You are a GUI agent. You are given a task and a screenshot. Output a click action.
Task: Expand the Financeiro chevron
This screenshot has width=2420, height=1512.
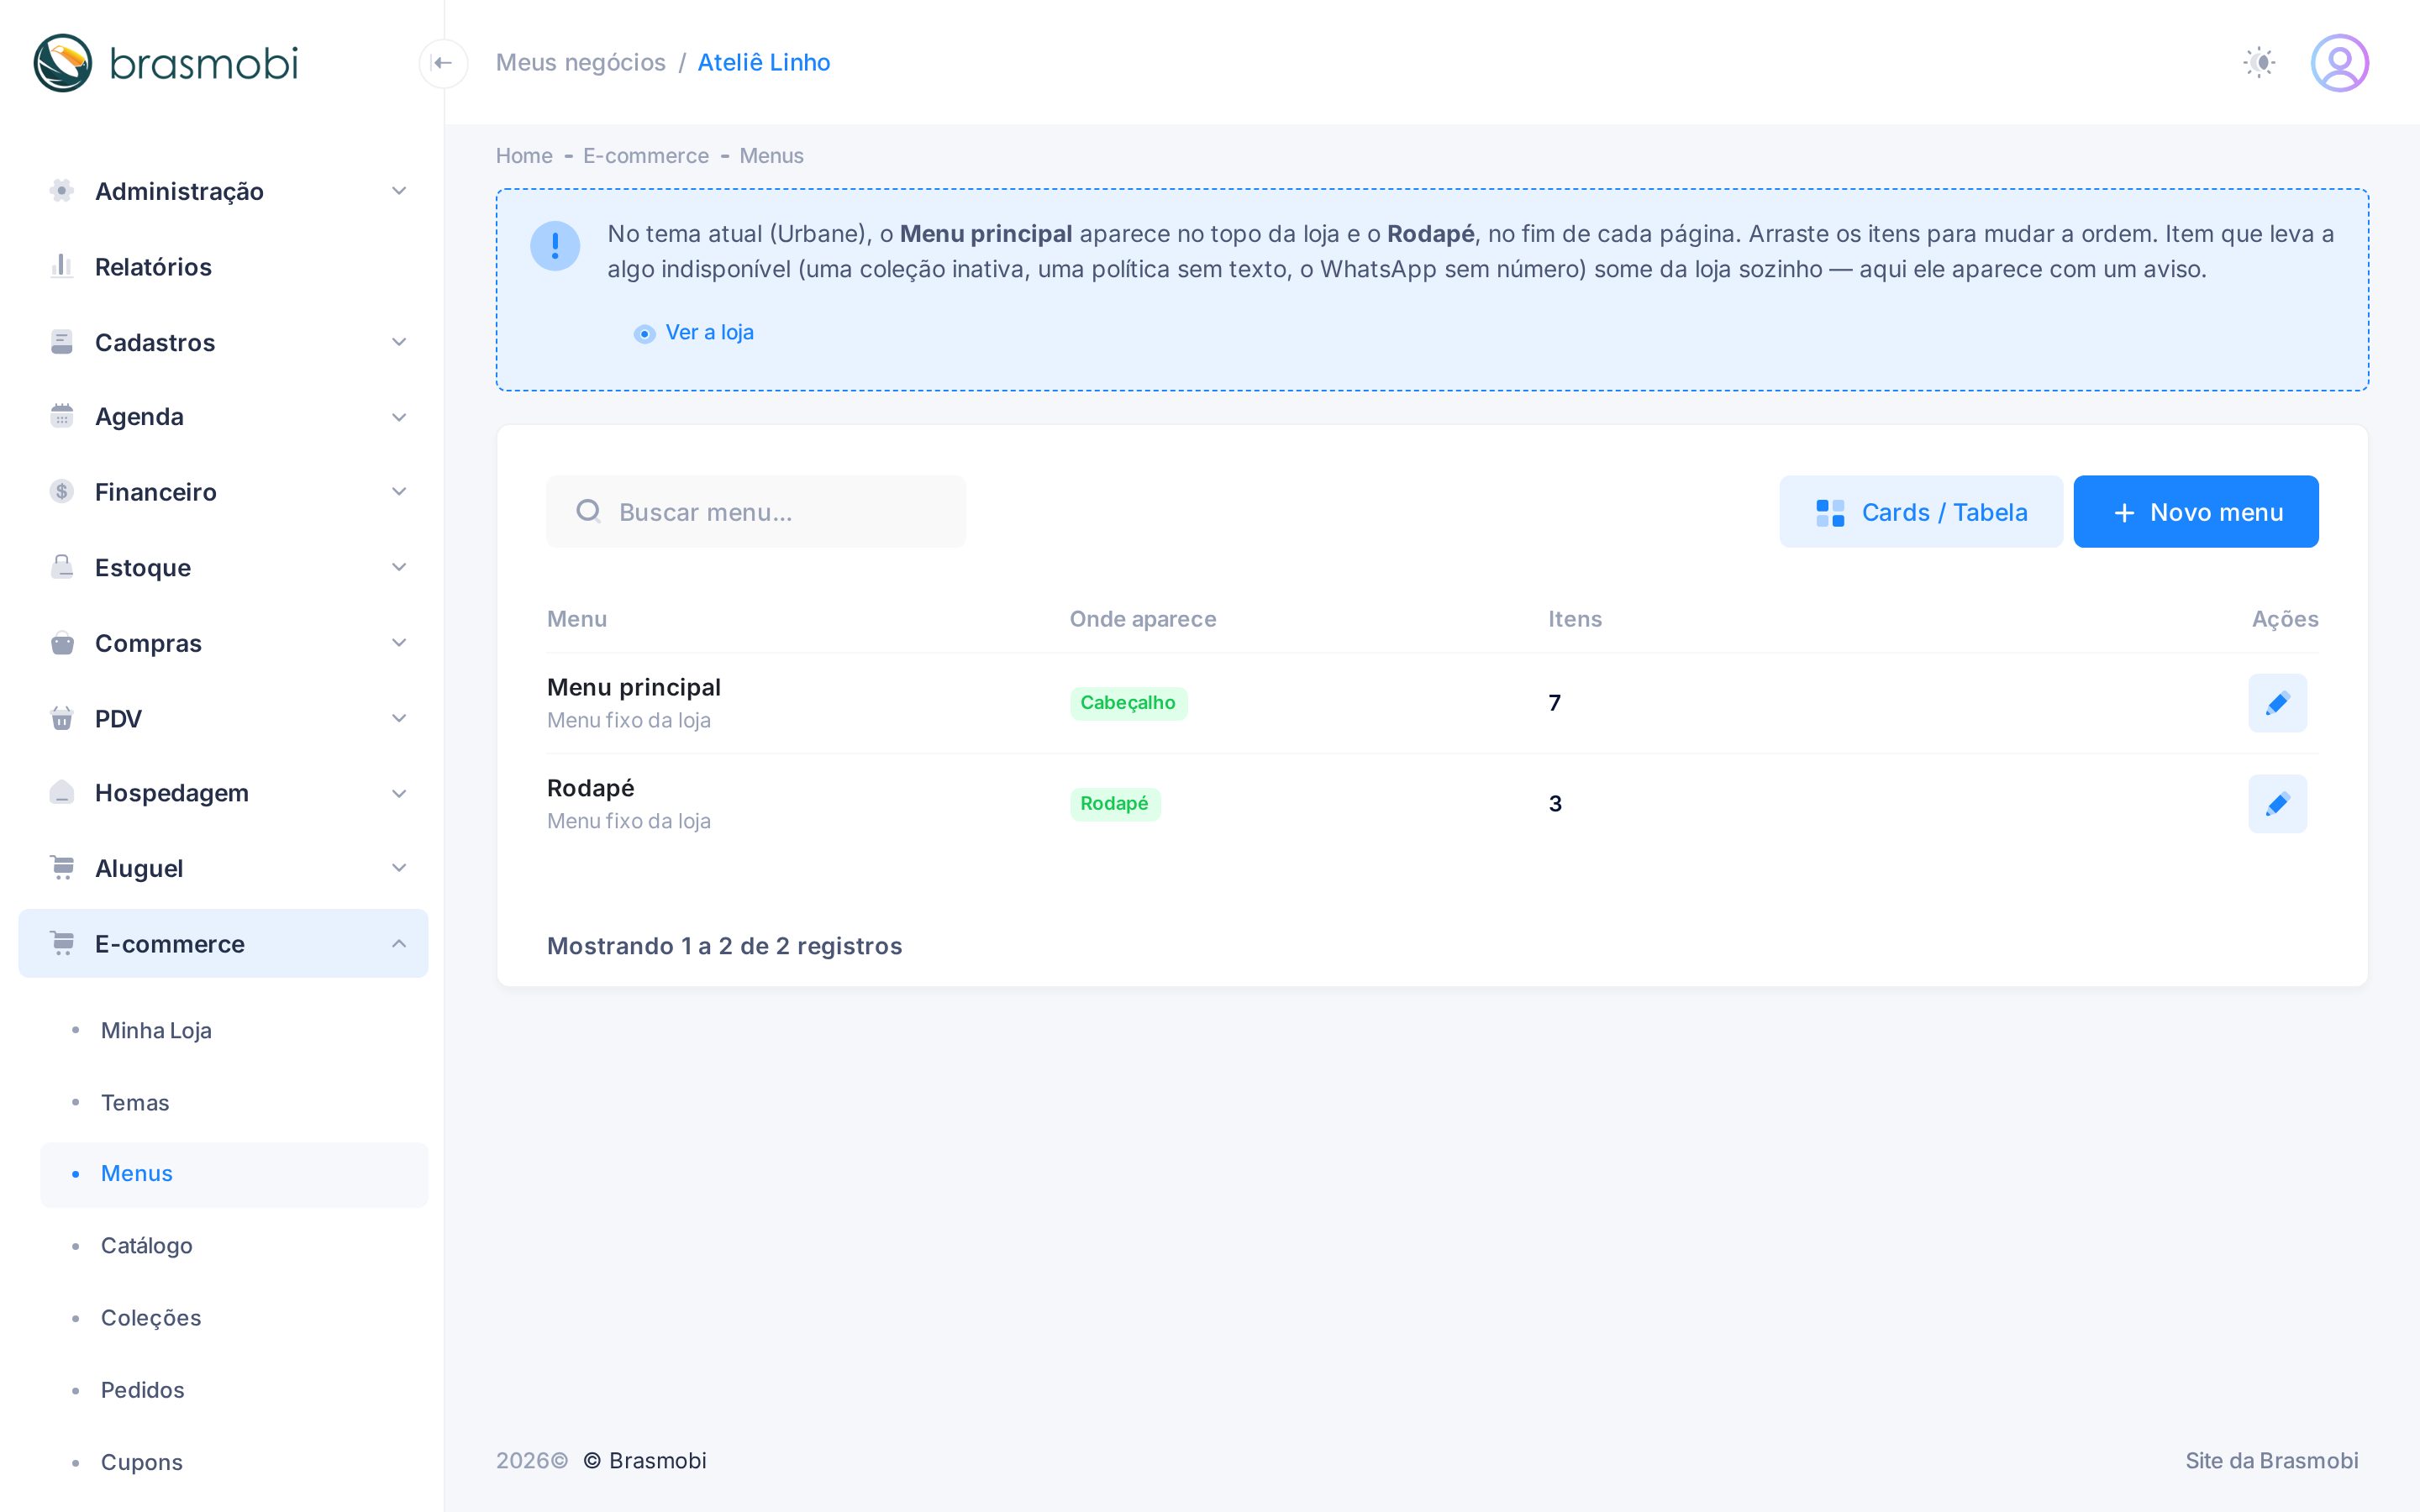(x=399, y=491)
